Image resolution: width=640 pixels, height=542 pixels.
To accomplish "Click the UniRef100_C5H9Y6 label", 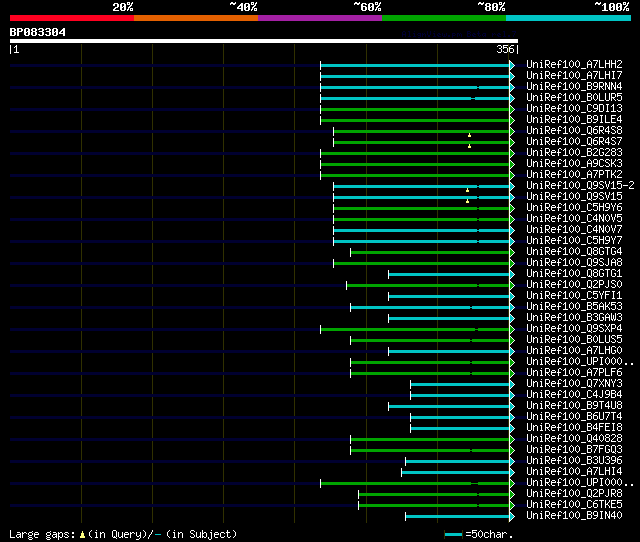I will coord(574,208).
